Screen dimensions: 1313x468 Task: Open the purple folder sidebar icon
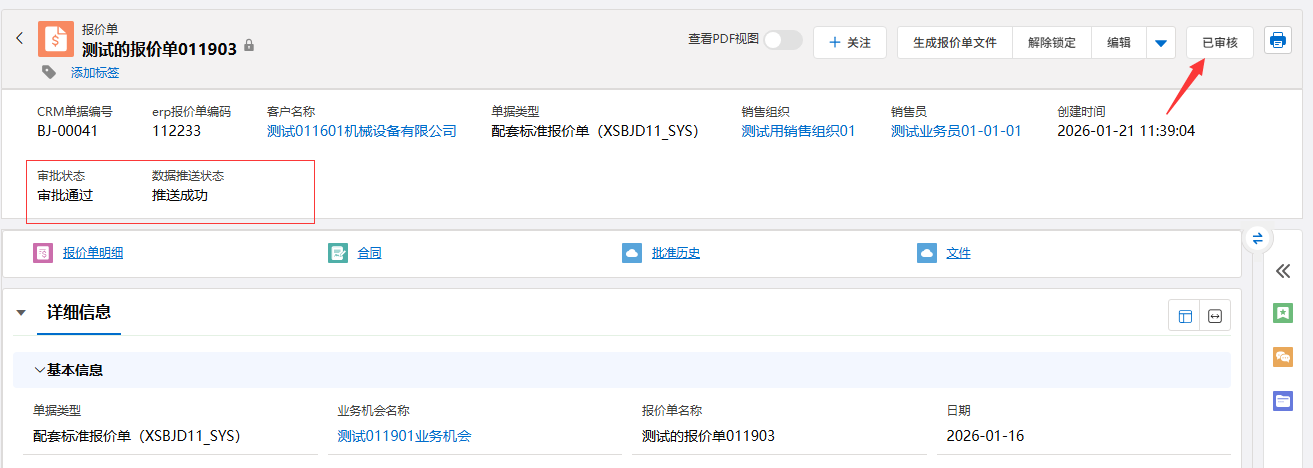pyautogui.click(x=1283, y=401)
